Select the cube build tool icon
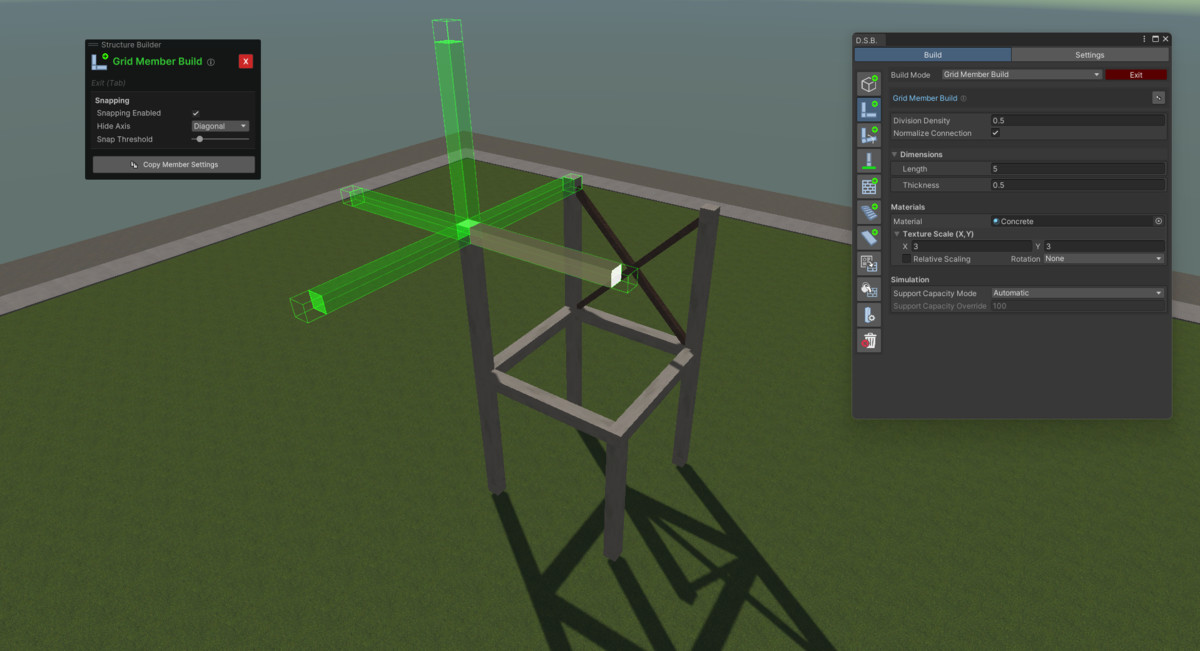 click(x=869, y=84)
